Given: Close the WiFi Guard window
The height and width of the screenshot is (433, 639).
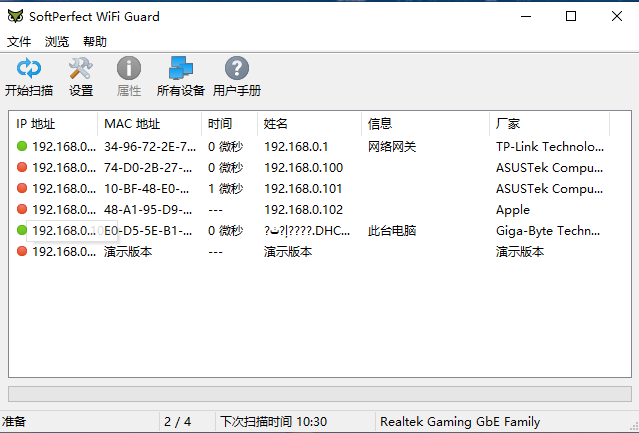Looking at the screenshot, I should (x=617, y=16).
